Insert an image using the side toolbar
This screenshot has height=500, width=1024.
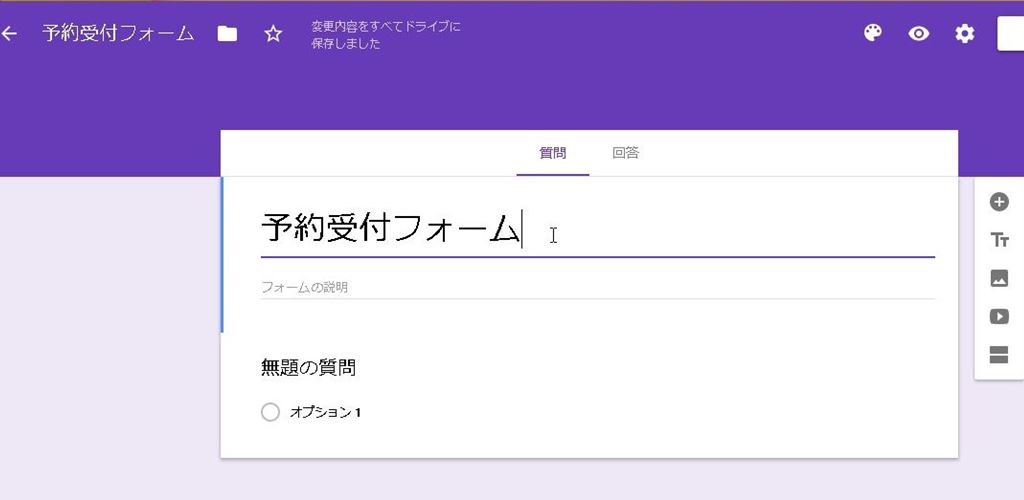[x=999, y=279]
